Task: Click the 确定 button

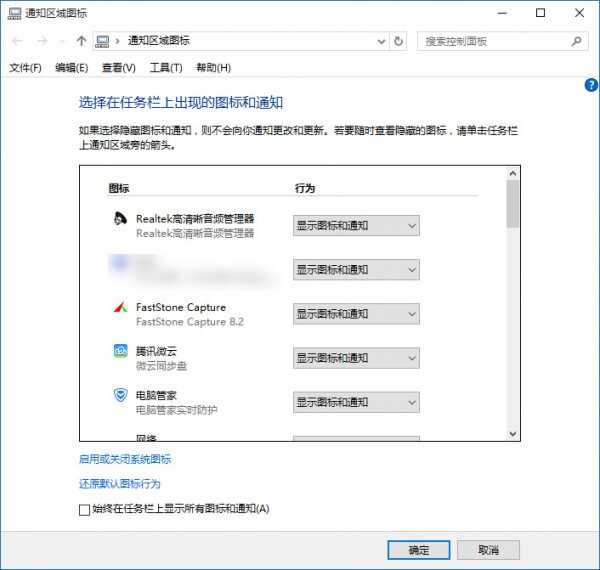Action: click(420, 550)
